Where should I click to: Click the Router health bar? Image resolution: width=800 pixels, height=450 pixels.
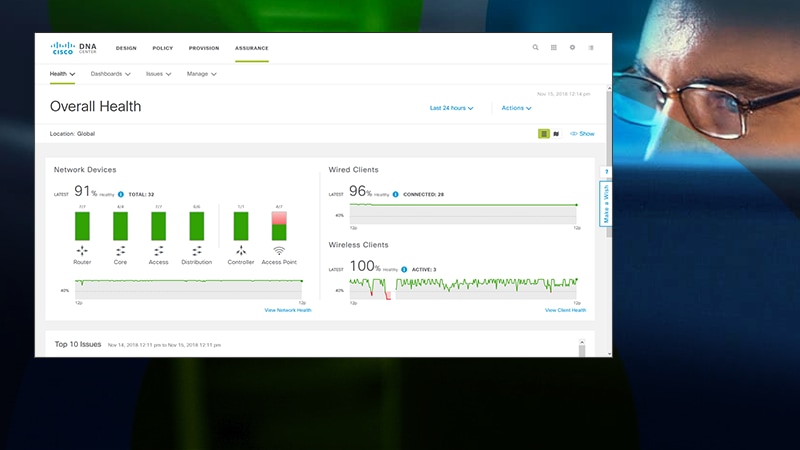pyautogui.click(x=82, y=226)
